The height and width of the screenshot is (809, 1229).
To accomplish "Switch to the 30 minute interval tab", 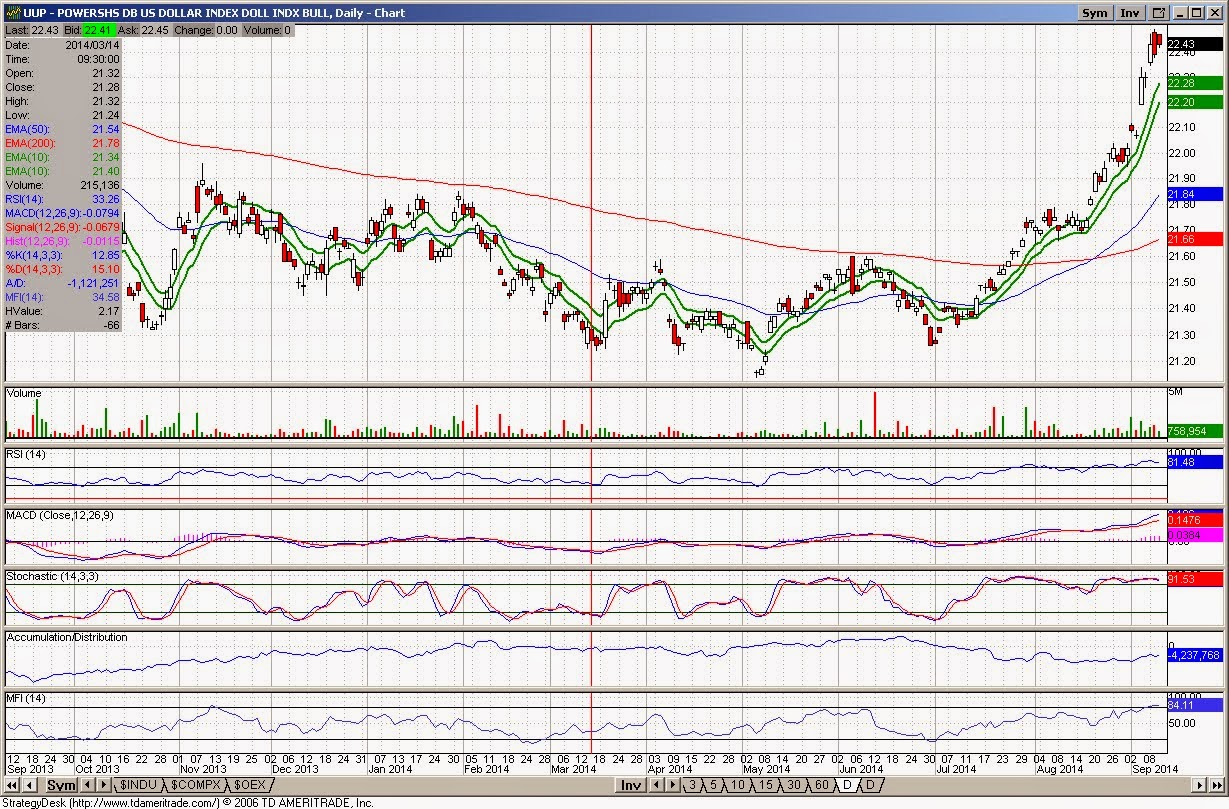I will [x=794, y=785].
